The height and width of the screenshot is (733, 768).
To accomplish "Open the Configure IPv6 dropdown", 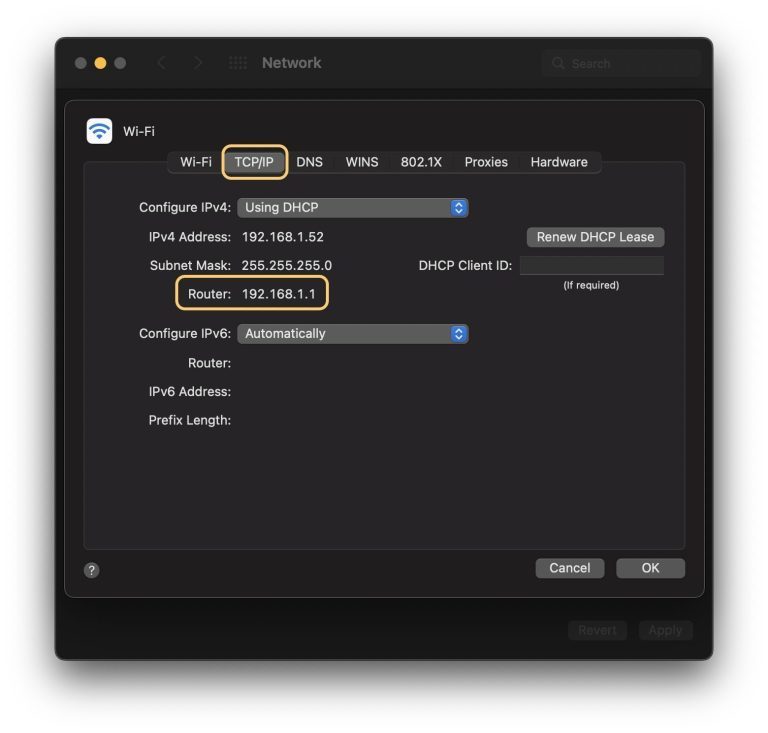I will coord(353,333).
